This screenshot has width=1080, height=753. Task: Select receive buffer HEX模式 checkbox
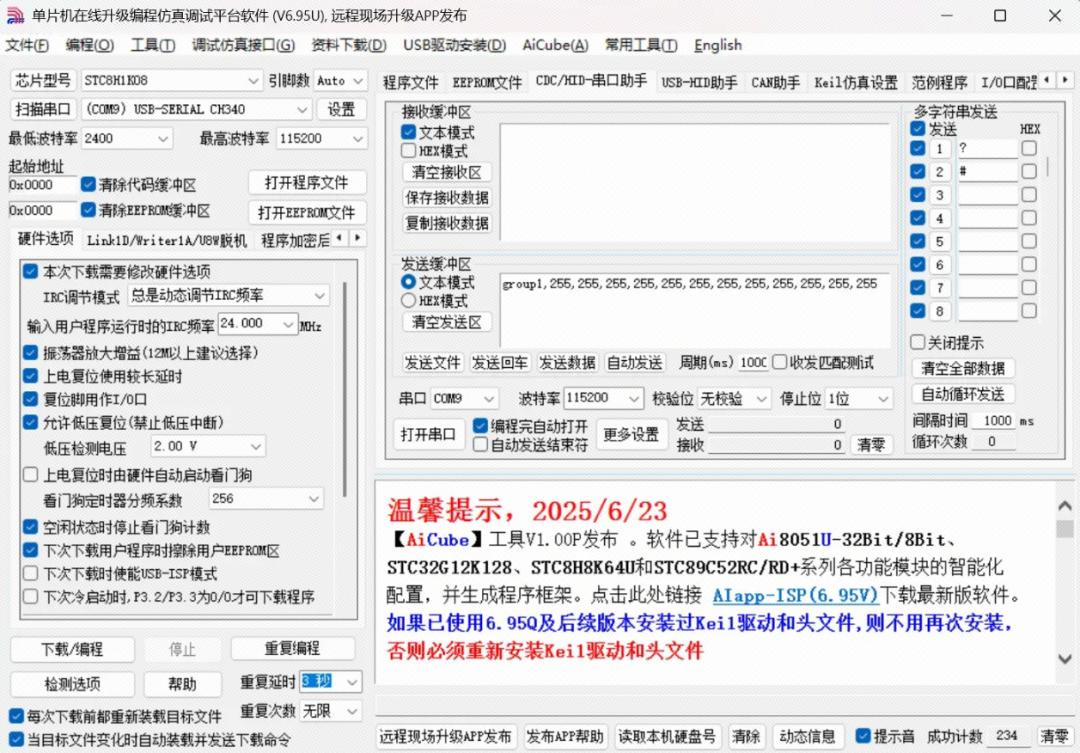(408, 151)
